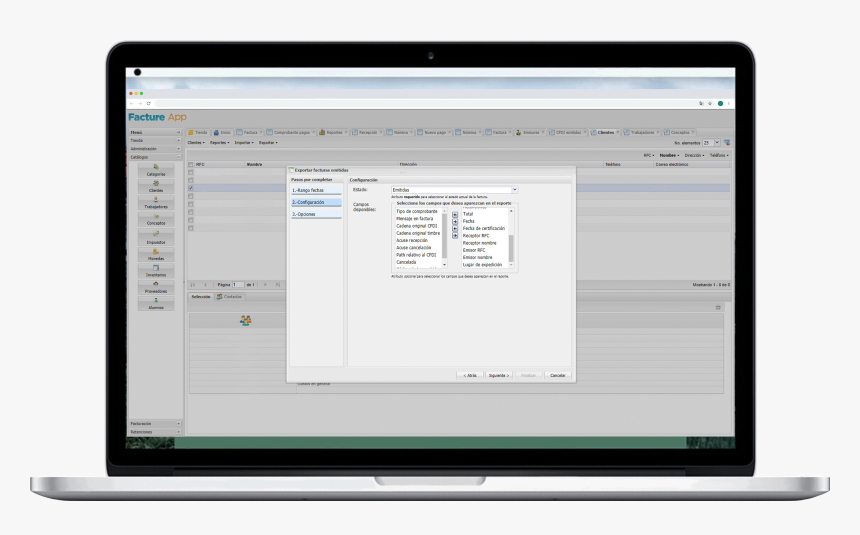The height and width of the screenshot is (535, 860).
Task: Go to the last page in the pager
Action: point(278,285)
